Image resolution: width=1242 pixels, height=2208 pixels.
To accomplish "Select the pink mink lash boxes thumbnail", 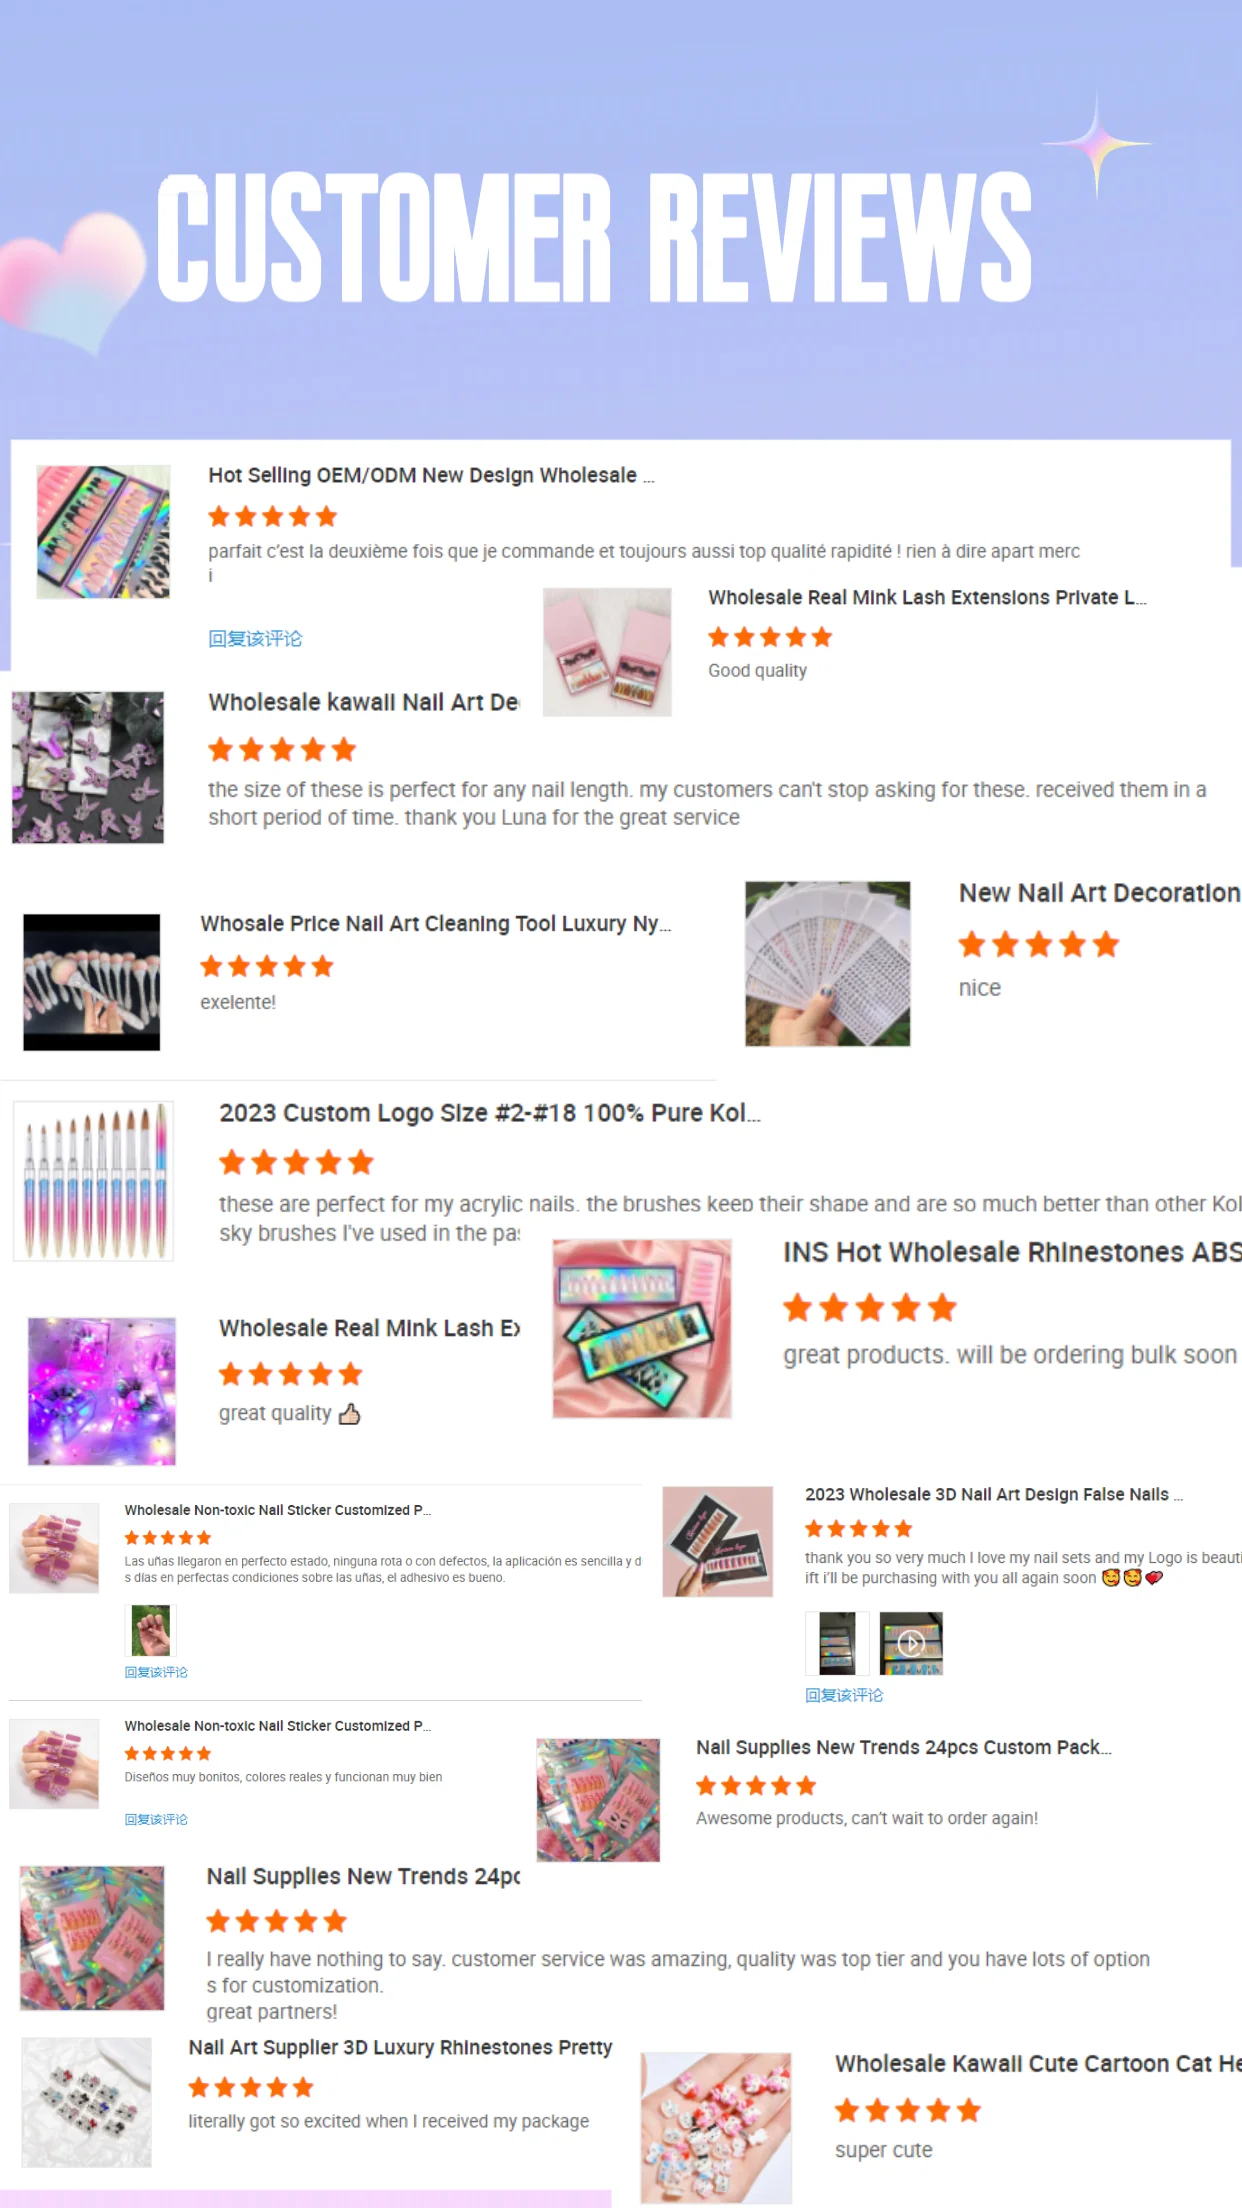I will (x=607, y=652).
